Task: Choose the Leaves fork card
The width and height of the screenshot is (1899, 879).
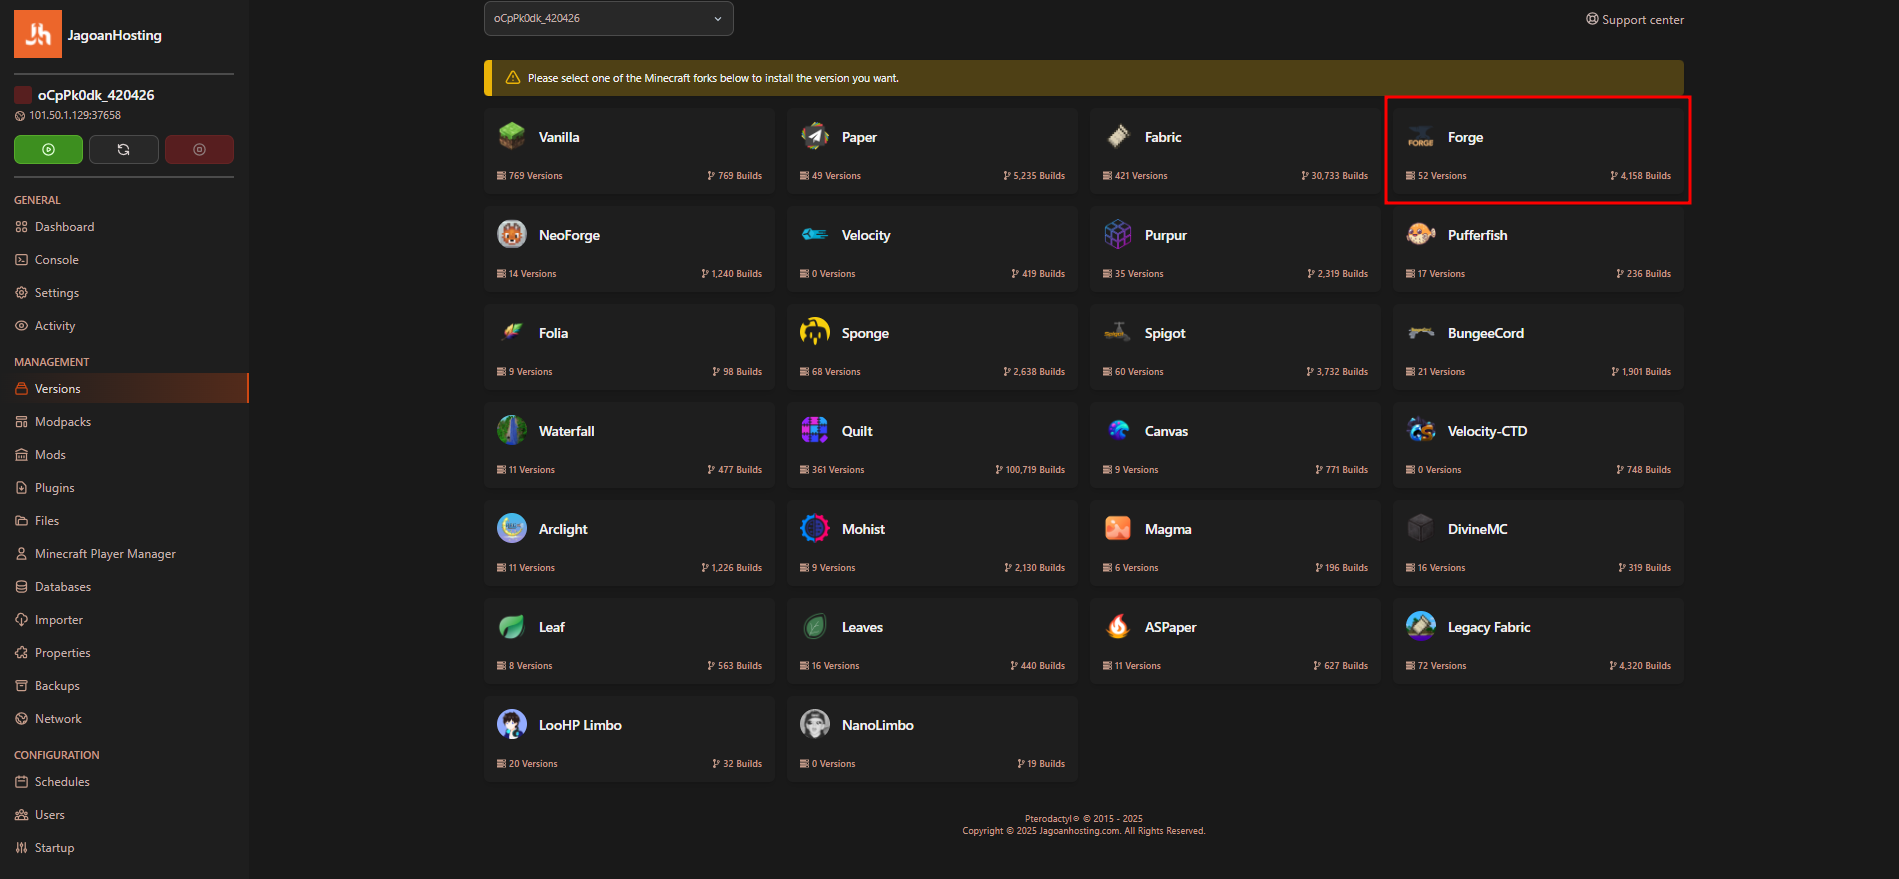Action: [932, 641]
